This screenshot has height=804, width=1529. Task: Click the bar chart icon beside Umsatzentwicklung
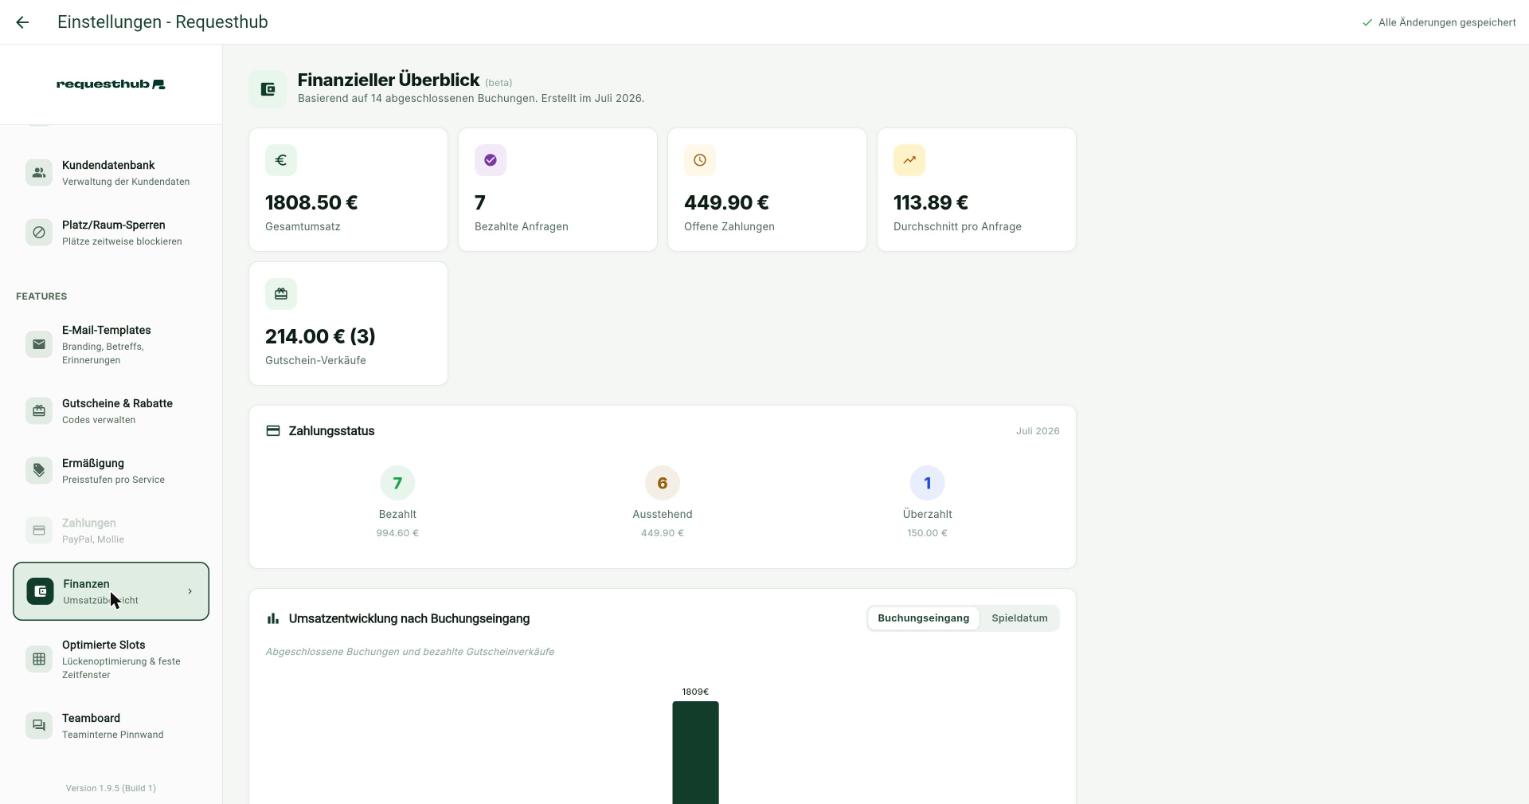point(273,619)
